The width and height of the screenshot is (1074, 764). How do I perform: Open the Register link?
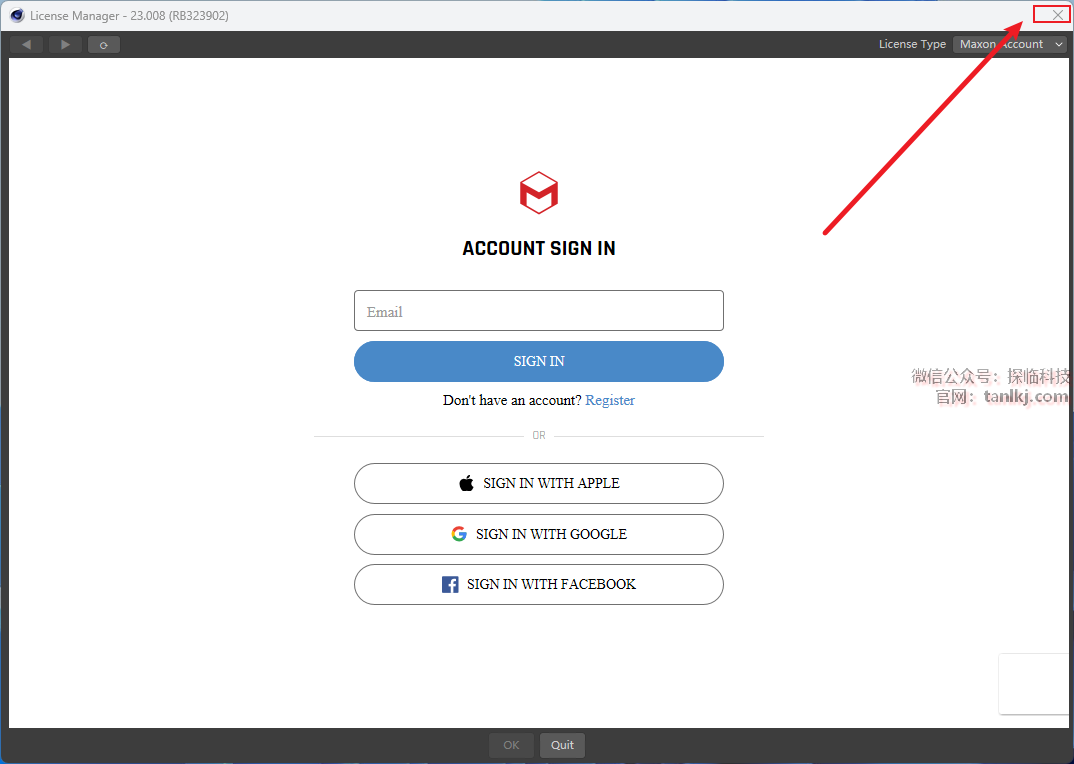610,400
